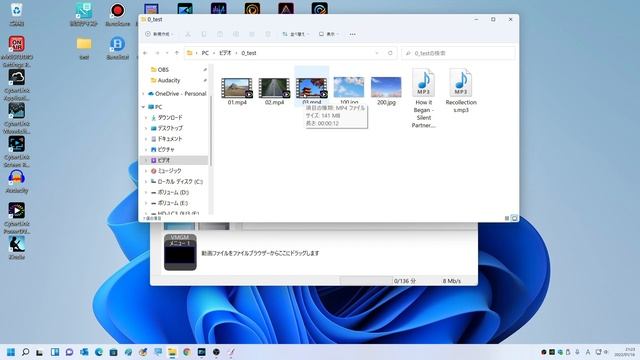Refresh the 0_test folder view
This screenshot has height=360, width=640.
(x=390, y=53)
